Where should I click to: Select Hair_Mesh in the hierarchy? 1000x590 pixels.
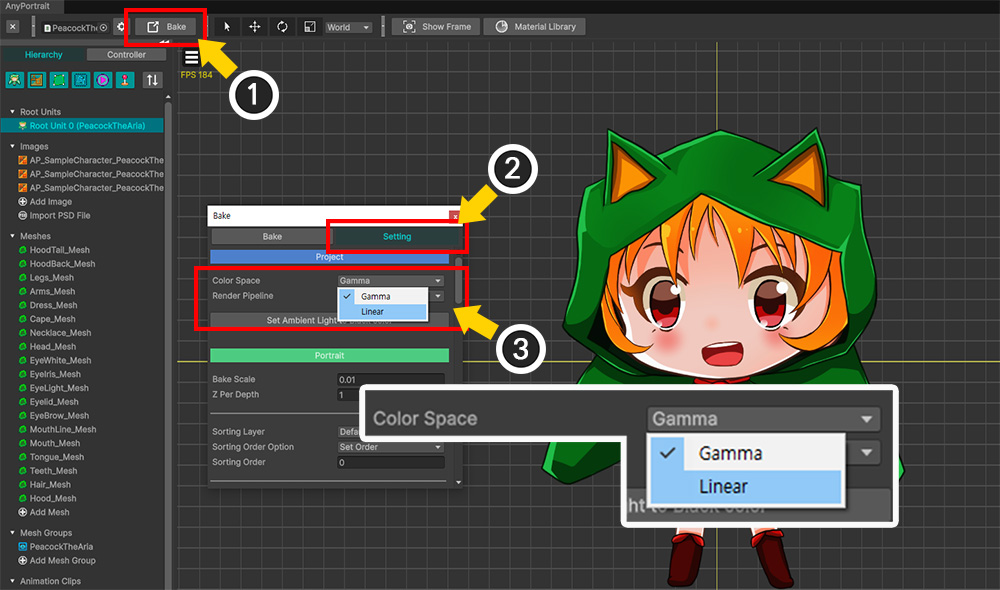[50, 485]
